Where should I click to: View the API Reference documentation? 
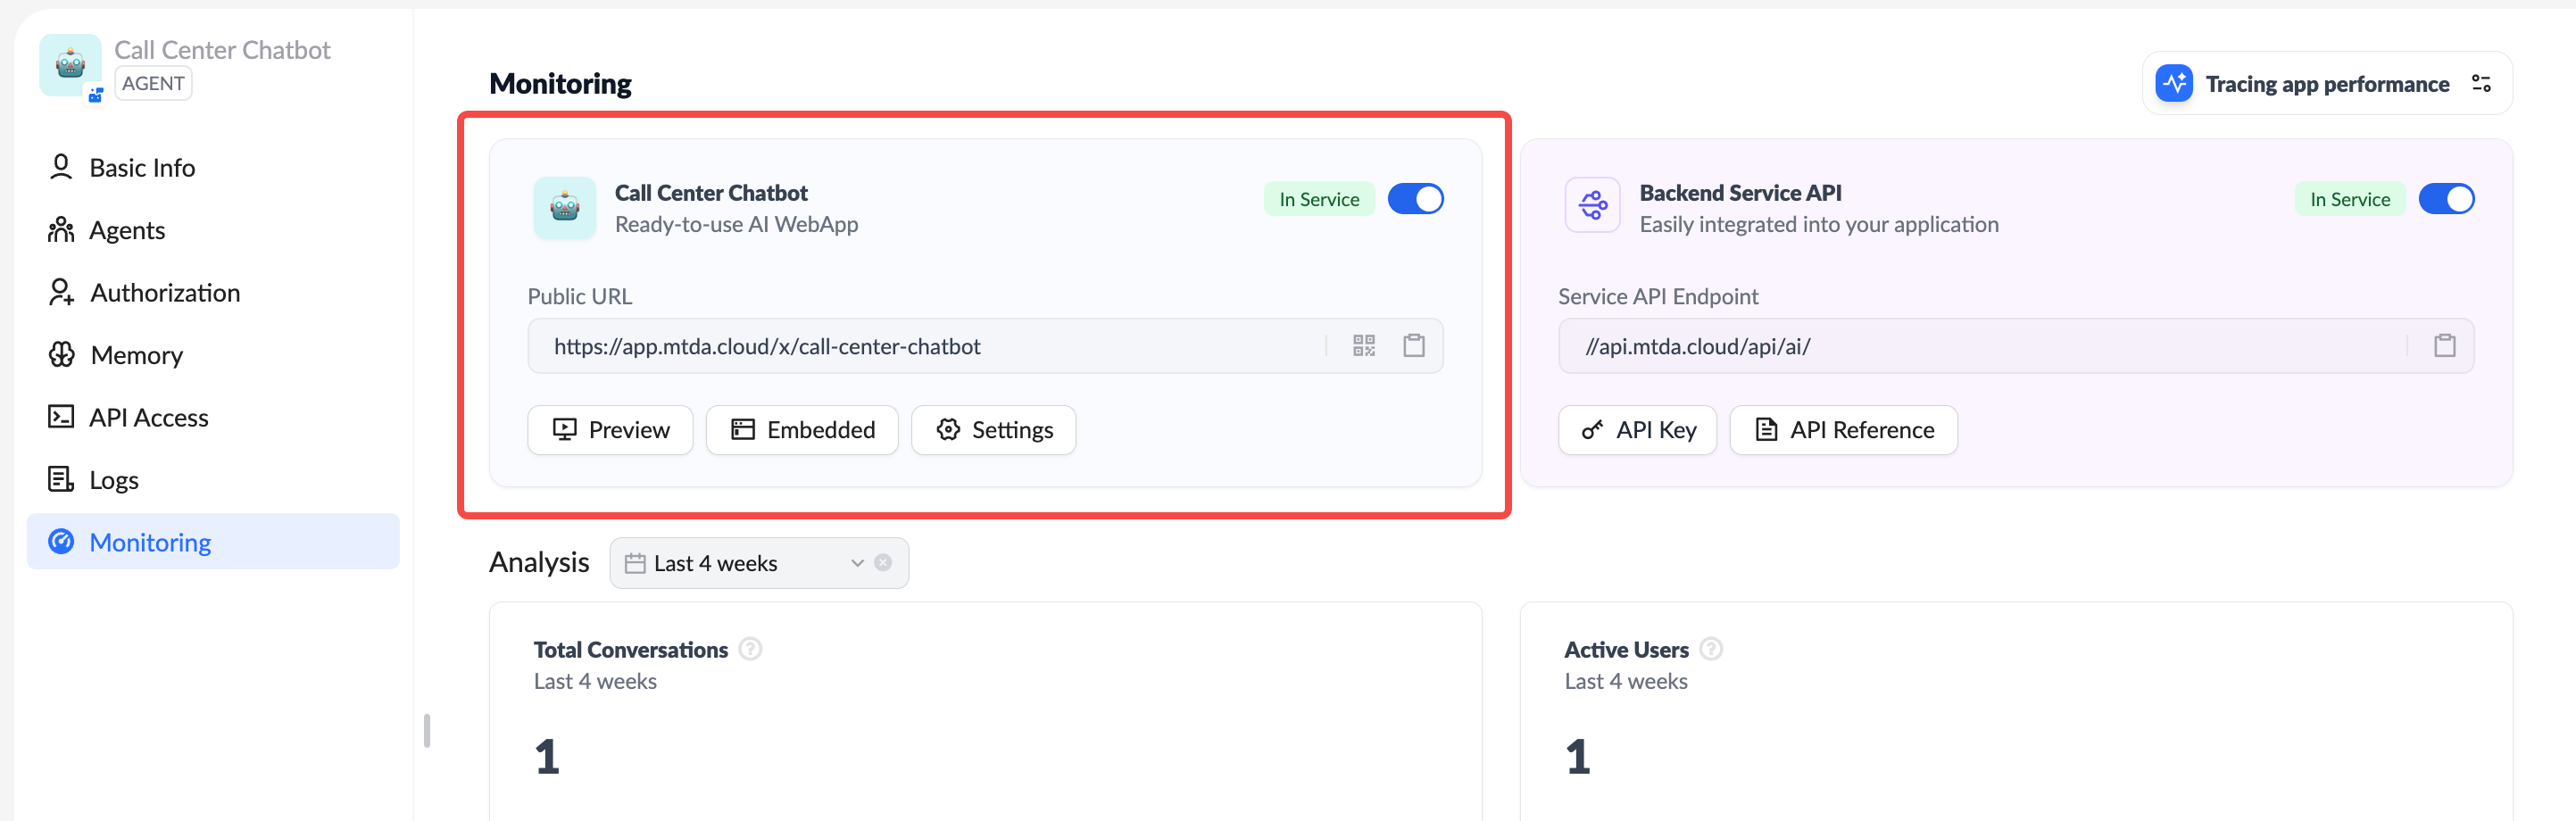click(1842, 429)
